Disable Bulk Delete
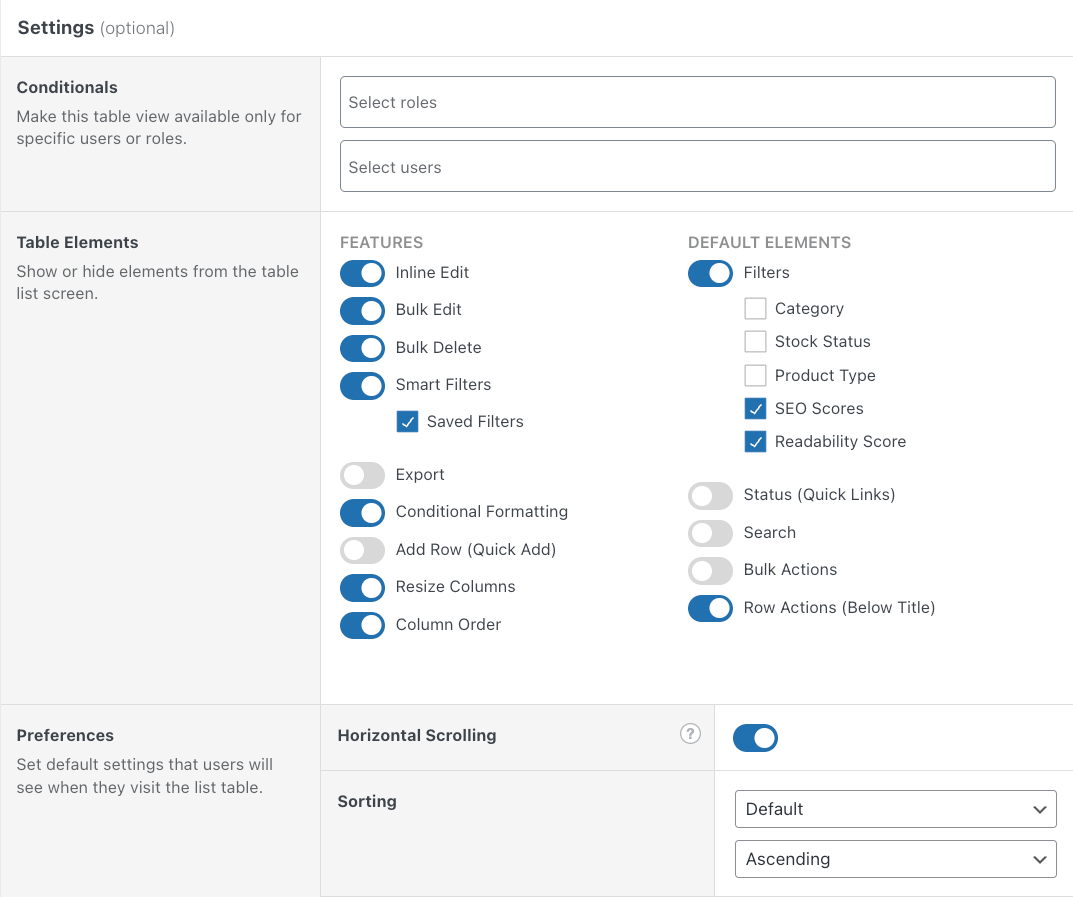This screenshot has height=897, width=1073. [362, 347]
